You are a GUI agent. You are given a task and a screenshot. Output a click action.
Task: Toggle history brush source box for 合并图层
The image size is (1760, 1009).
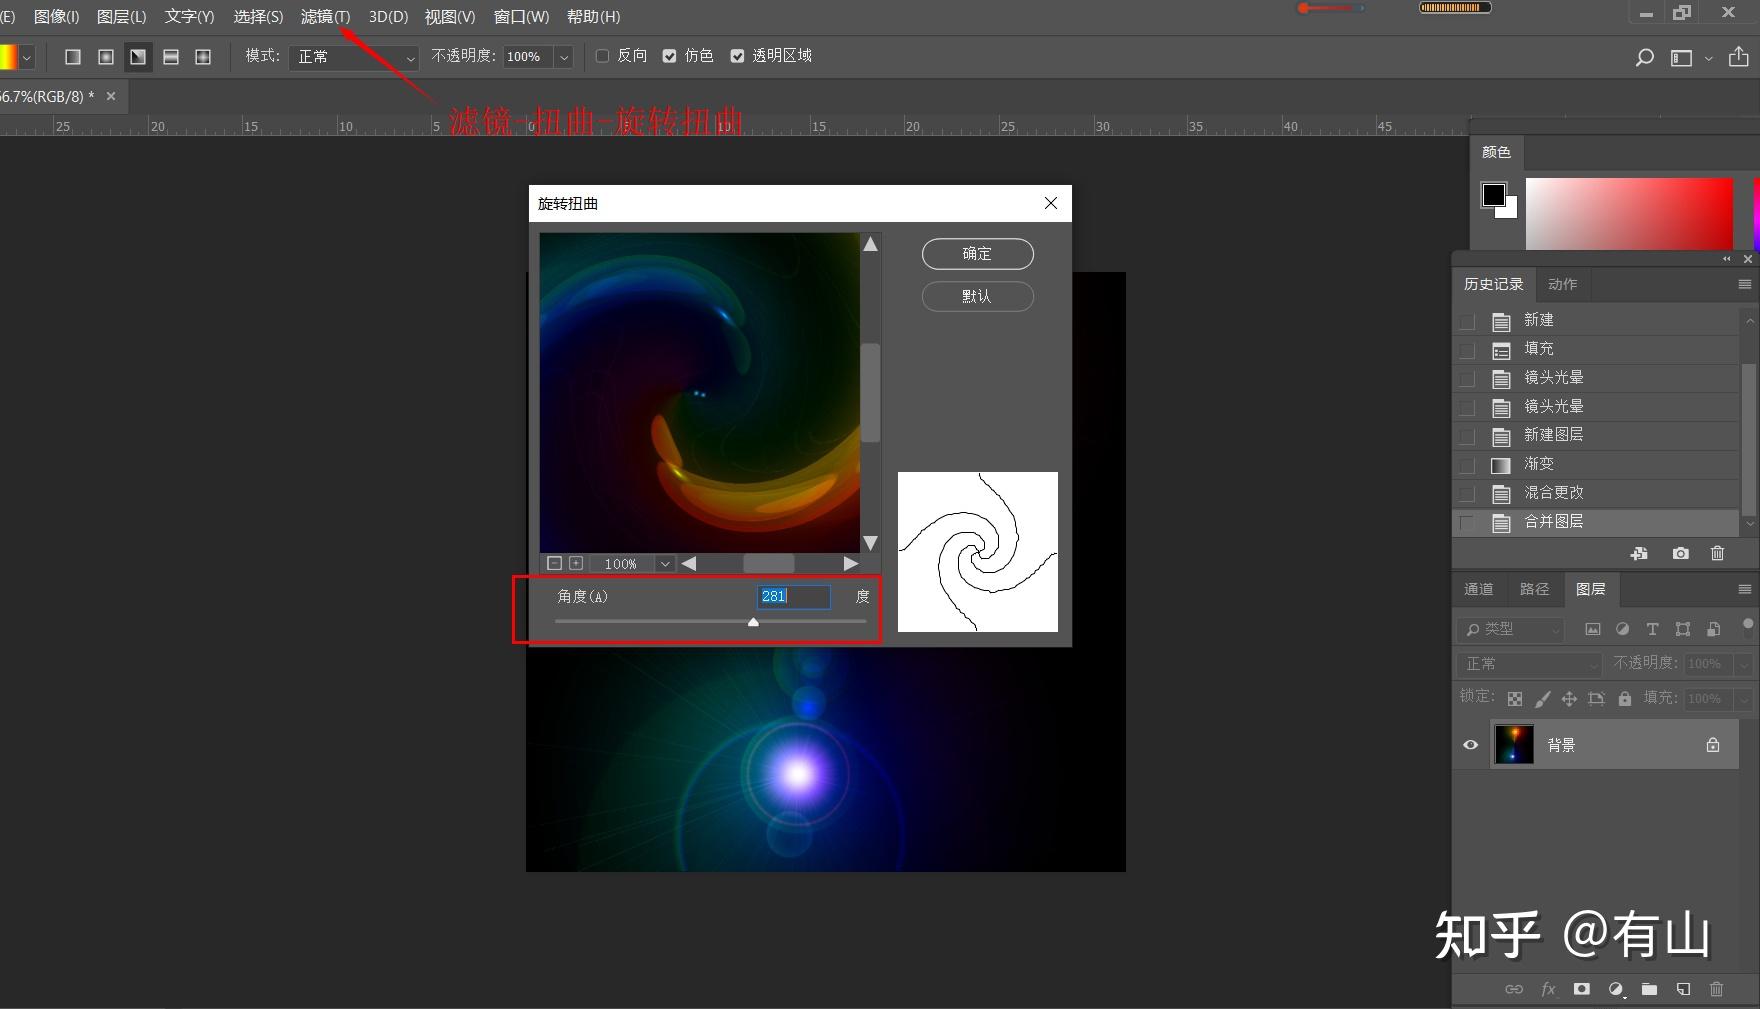pos(1467,523)
